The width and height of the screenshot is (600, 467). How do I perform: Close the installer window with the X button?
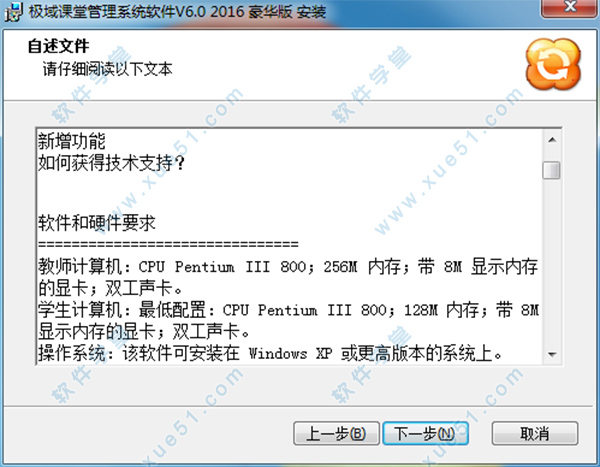click(570, 8)
